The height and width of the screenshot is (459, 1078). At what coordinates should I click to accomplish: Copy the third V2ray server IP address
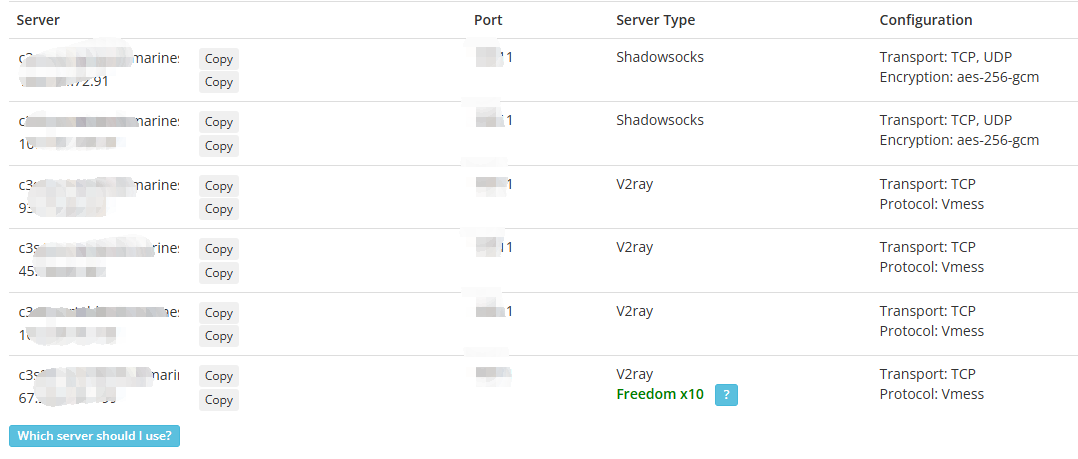[x=219, y=336]
